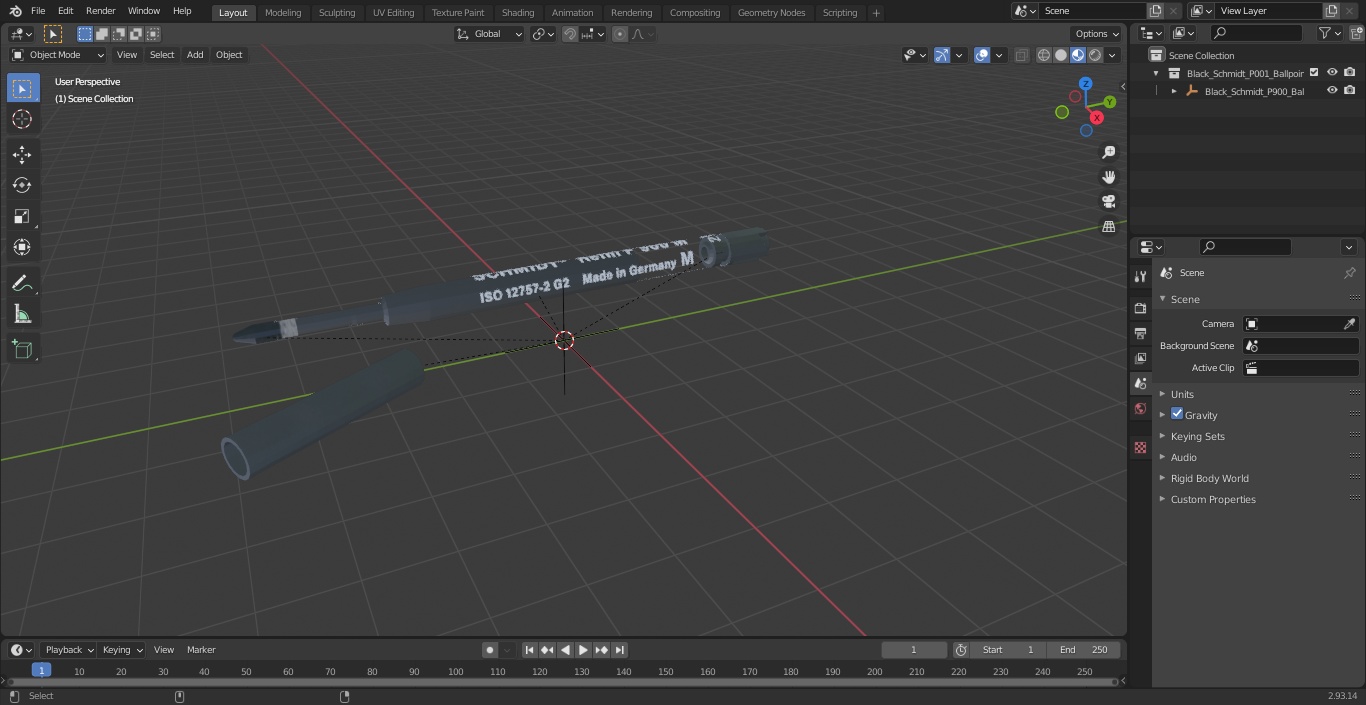Open the Output properties tab
The height and width of the screenshot is (705, 1366).
click(1140, 333)
